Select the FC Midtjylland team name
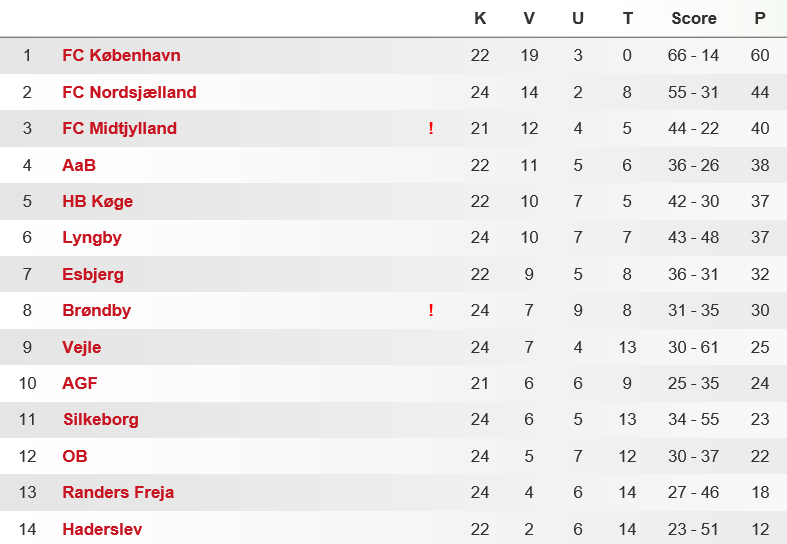Image resolution: width=787 pixels, height=544 pixels. point(119,128)
